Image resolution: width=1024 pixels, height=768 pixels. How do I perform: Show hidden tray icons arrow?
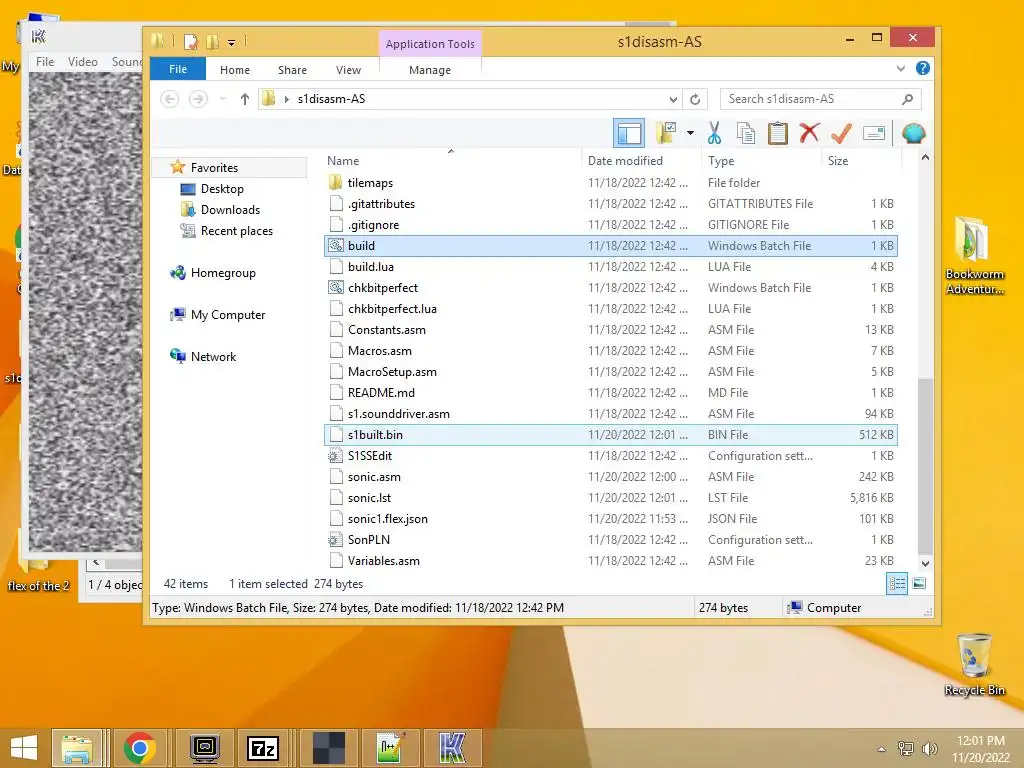[881, 749]
